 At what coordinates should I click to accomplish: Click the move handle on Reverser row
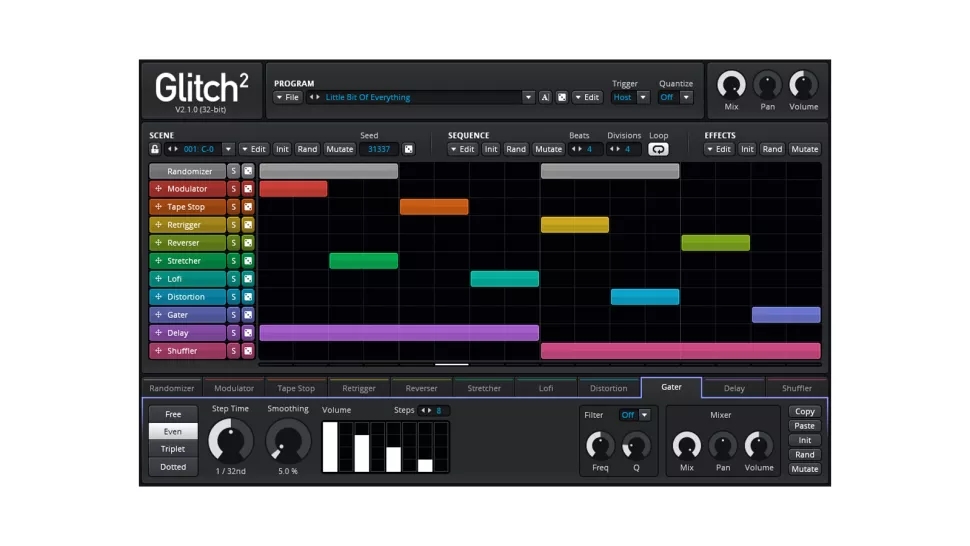[158, 243]
